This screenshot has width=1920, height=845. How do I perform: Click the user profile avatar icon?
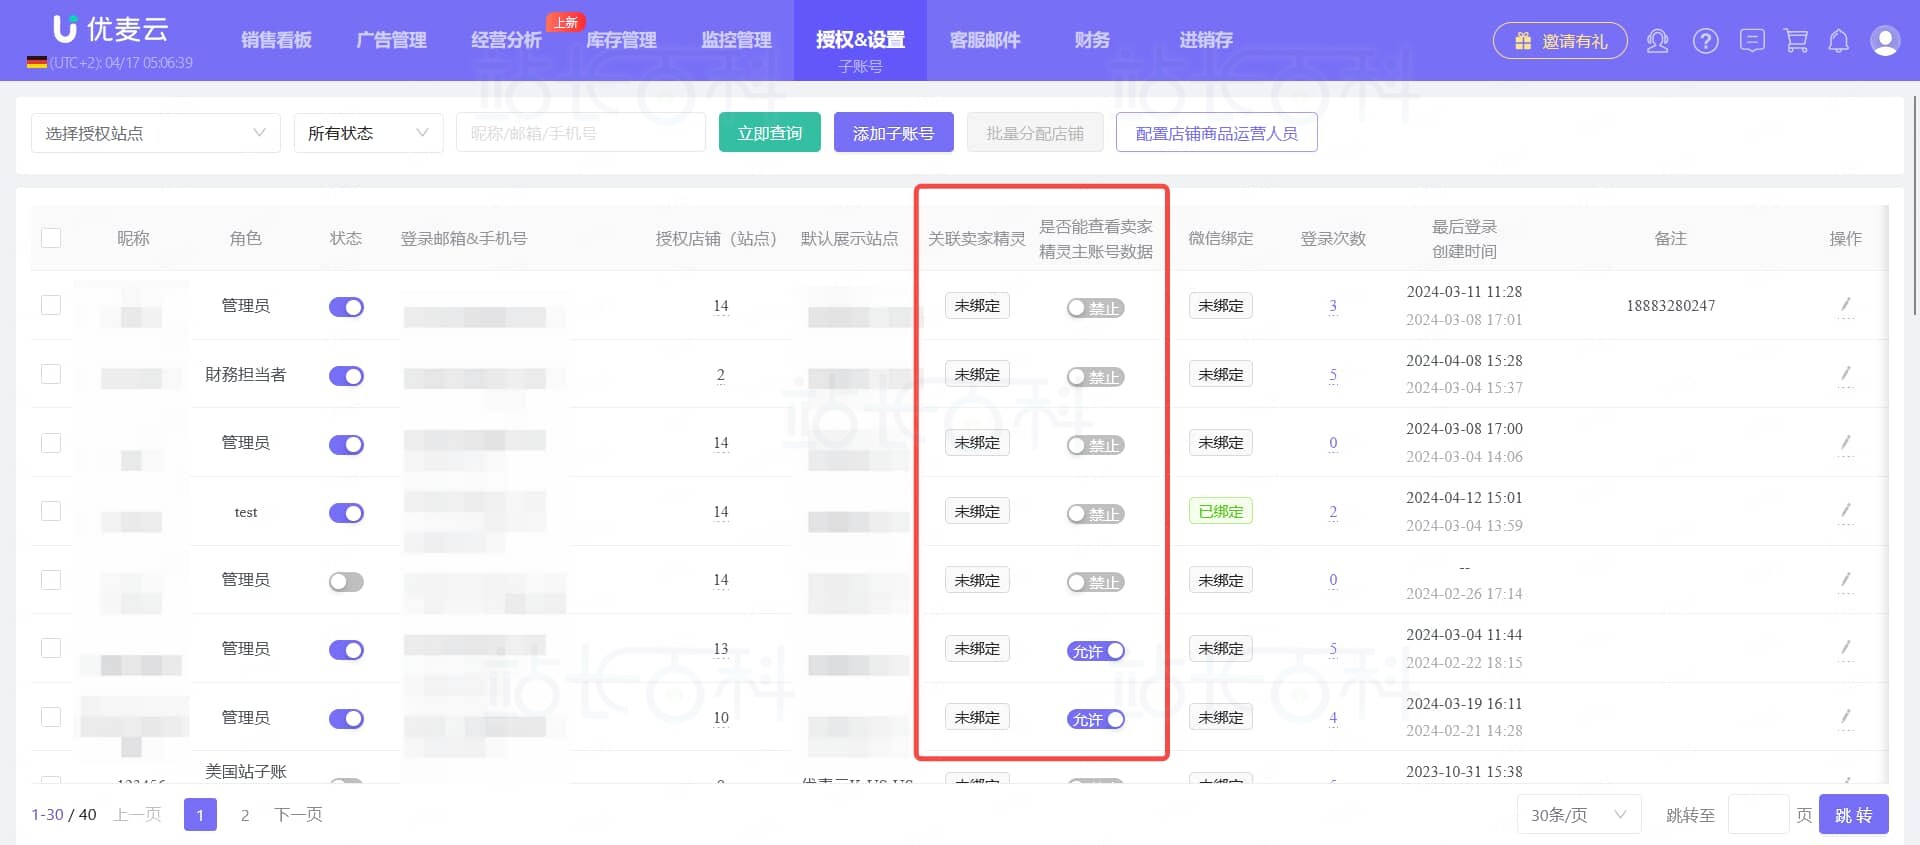(1884, 41)
